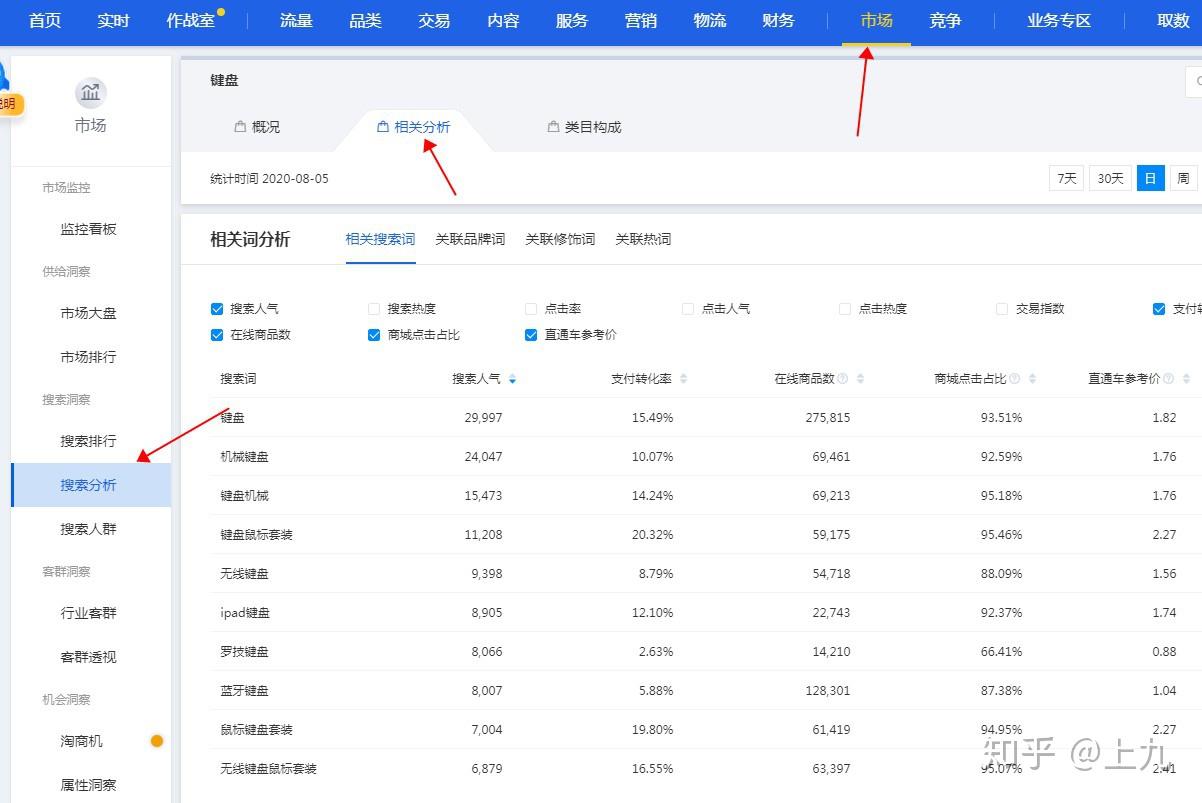Check the 搜索热度 checkbox
Screen dimensions: 1202x803
tap(374, 309)
